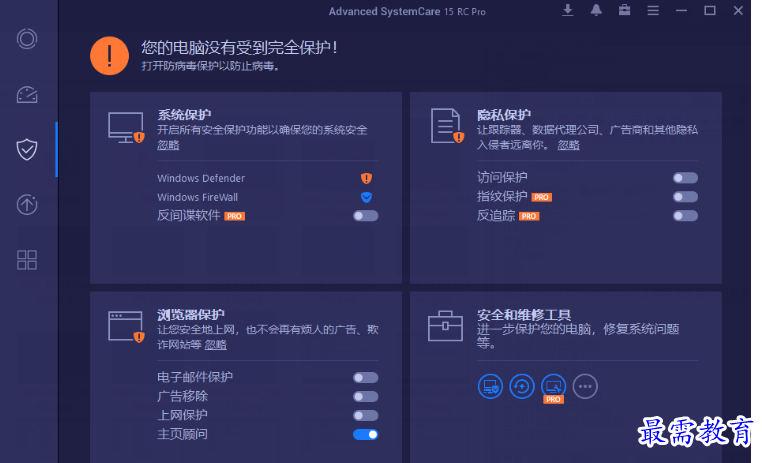Disable the 主页顾问 switch

click(x=365, y=434)
